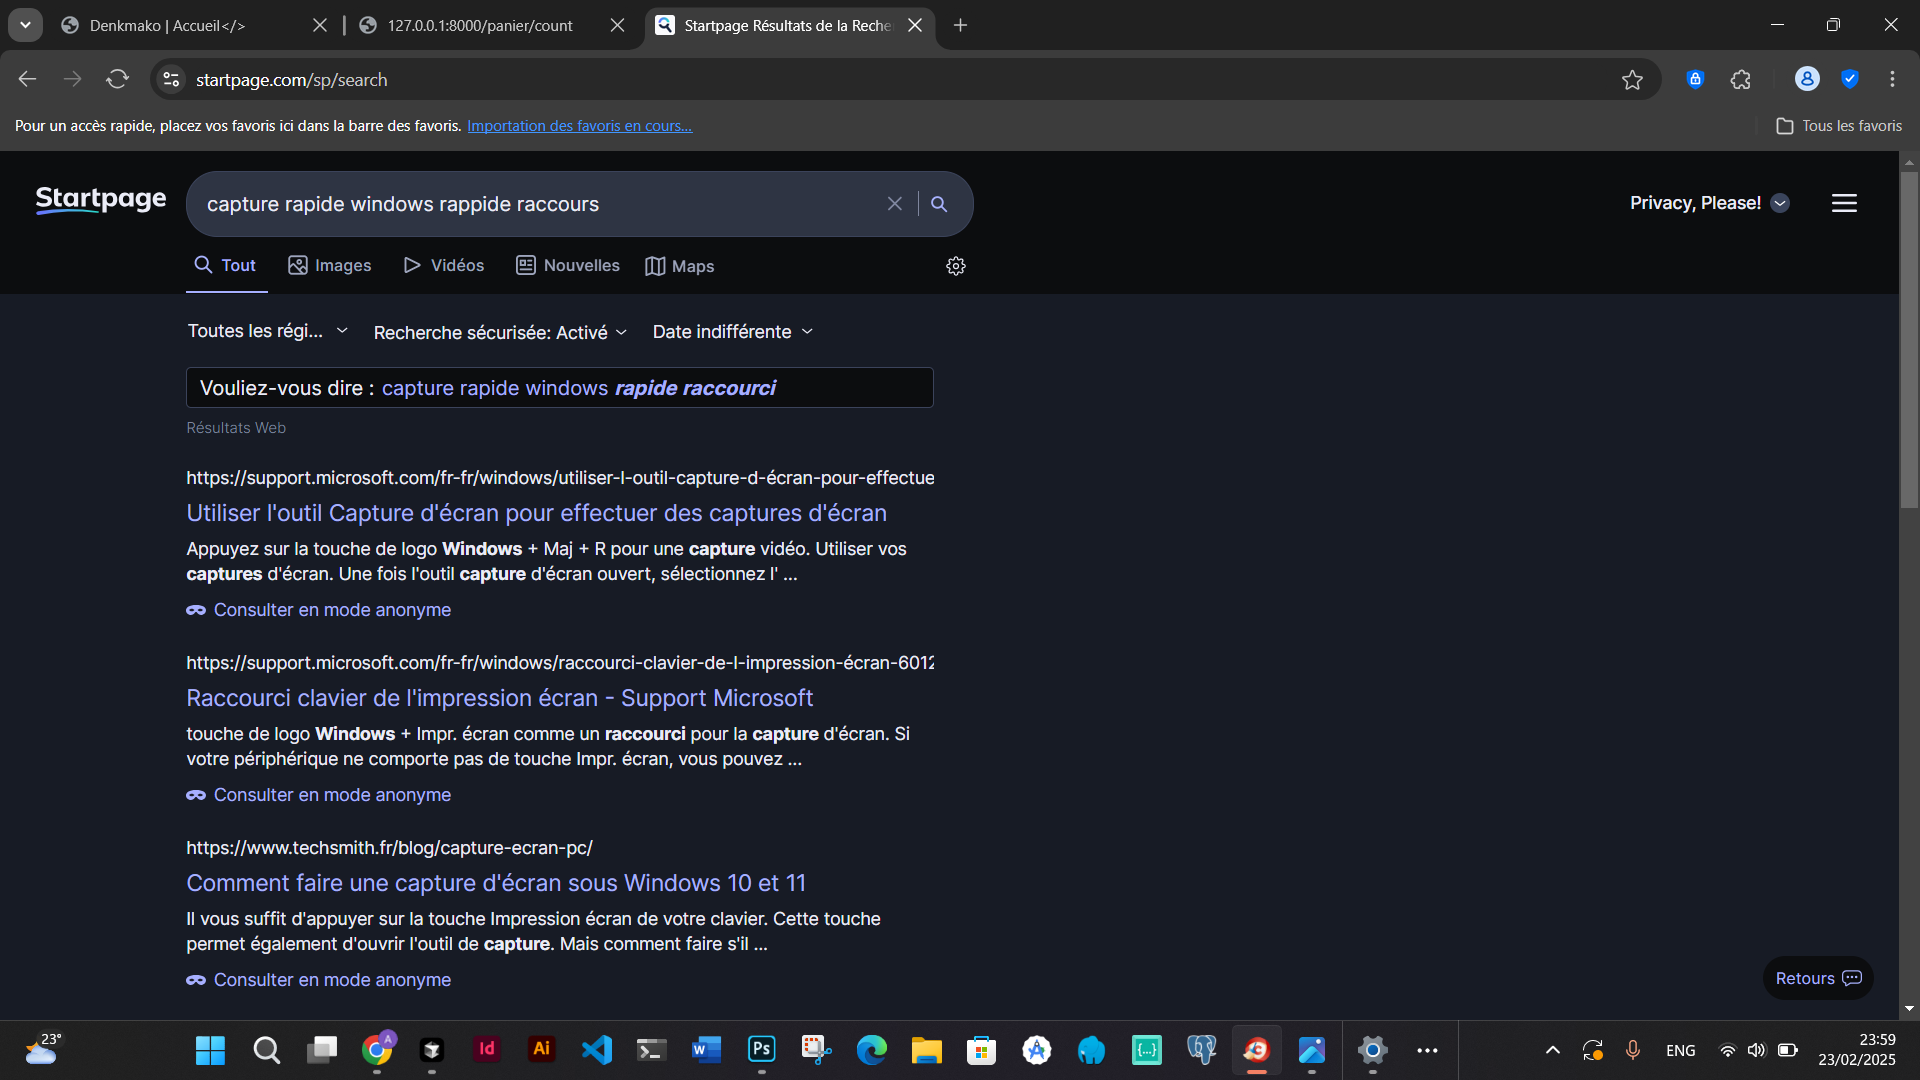
Task: Select the Tout results tab
Action: point(226,265)
